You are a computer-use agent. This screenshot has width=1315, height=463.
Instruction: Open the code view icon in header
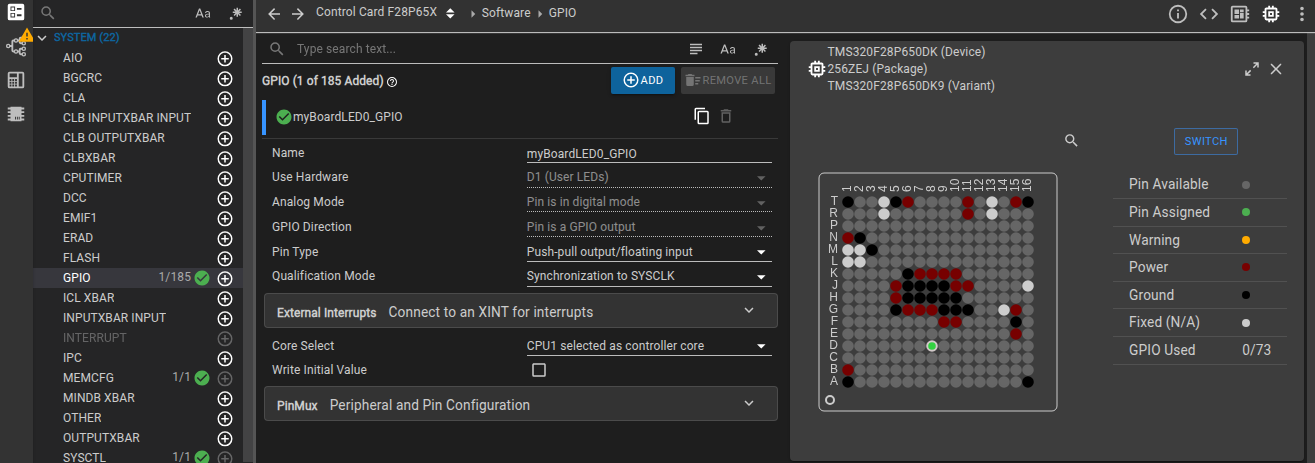click(x=1209, y=14)
